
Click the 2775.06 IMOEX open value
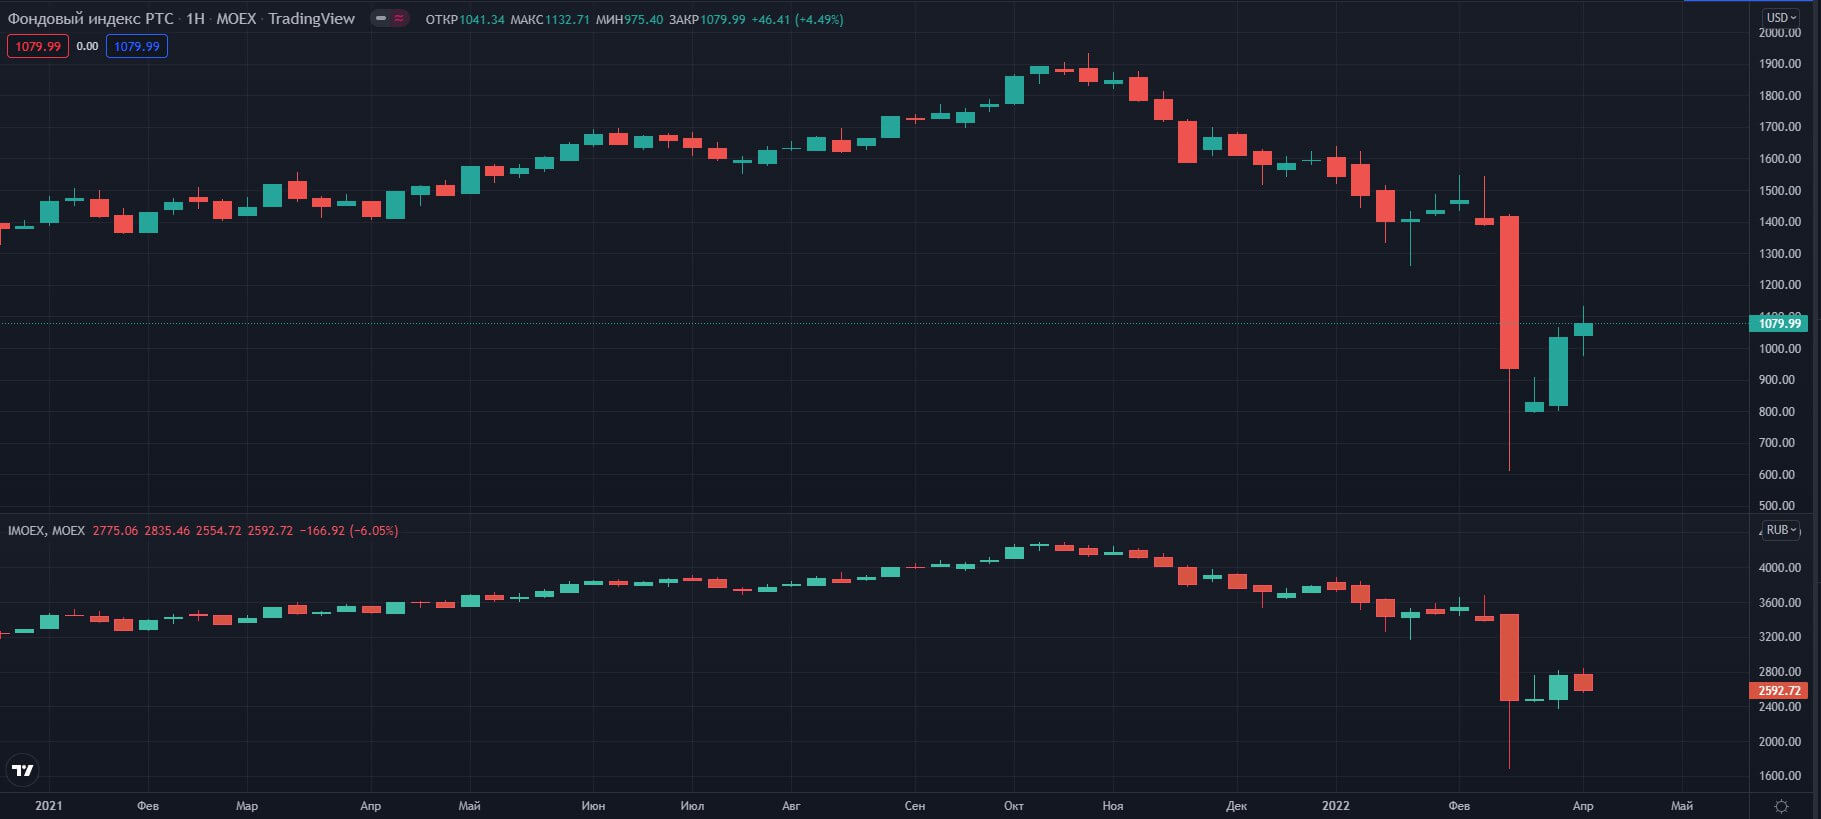click(115, 530)
